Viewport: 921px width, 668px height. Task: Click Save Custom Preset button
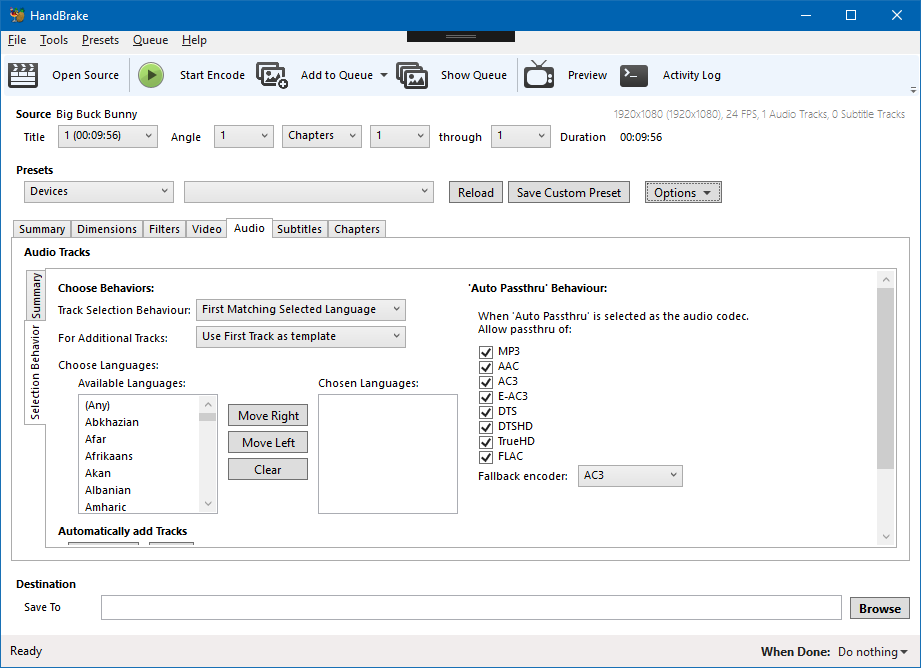point(569,193)
